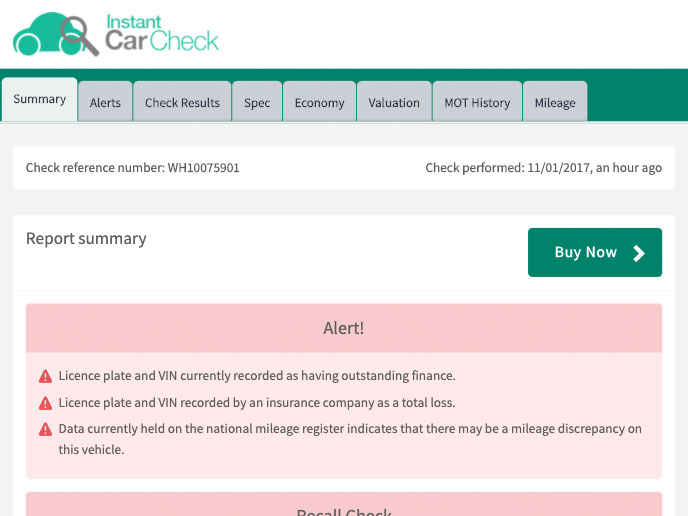The image size is (688, 516).
Task: Open the Mileage tab
Action: point(555,102)
